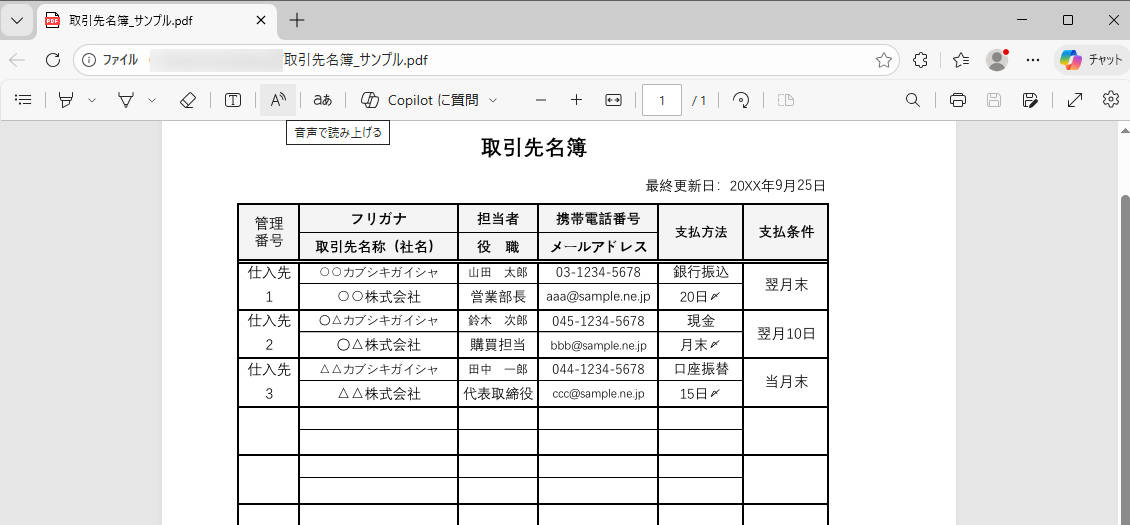The width and height of the screenshot is (1130, 525).
Task: Toggle the page view layout
Action: [x=786, y=100]
